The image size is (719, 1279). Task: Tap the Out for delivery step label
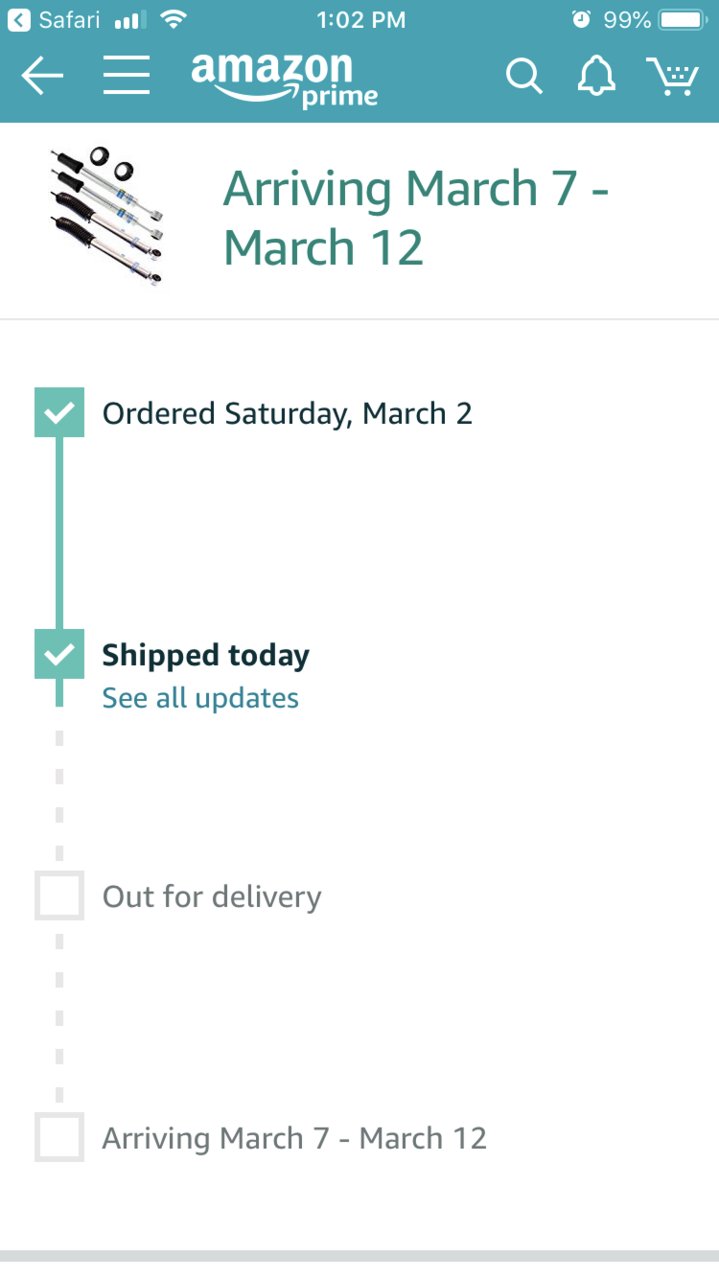[x=212, y=897]
